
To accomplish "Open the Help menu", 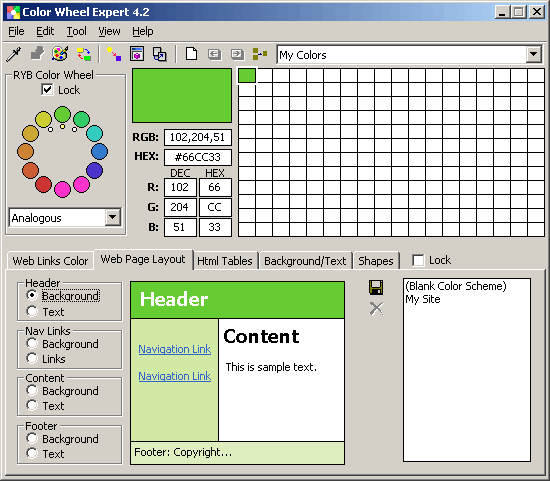I will pos(142,32).
